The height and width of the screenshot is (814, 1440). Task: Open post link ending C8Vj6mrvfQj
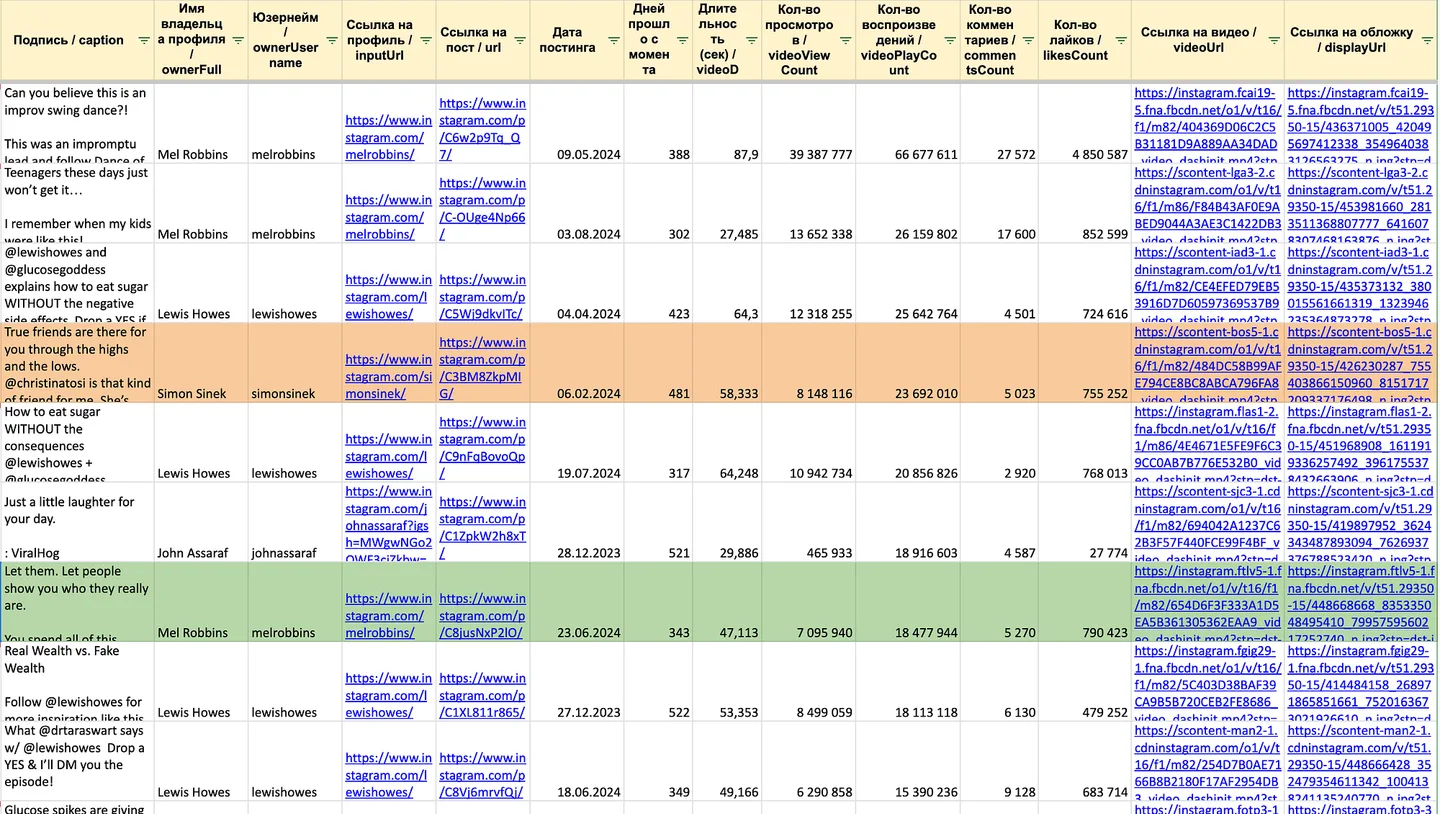point(482,775)
